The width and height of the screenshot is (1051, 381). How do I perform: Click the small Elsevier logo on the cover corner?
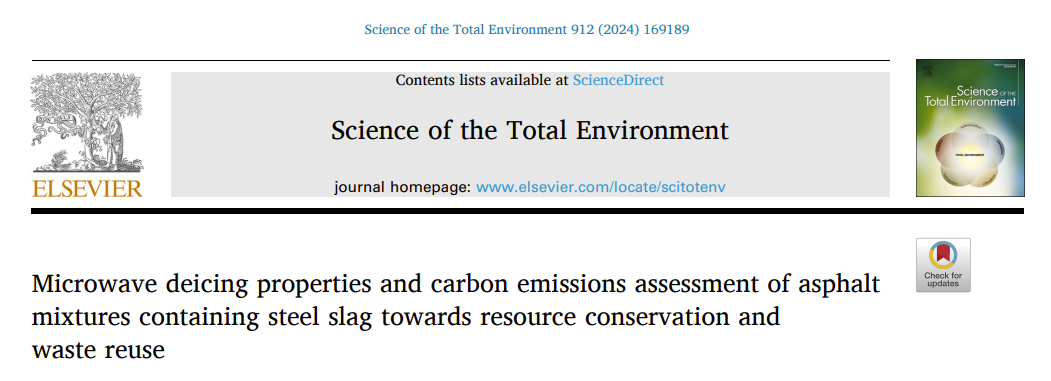tap(928, 70)
